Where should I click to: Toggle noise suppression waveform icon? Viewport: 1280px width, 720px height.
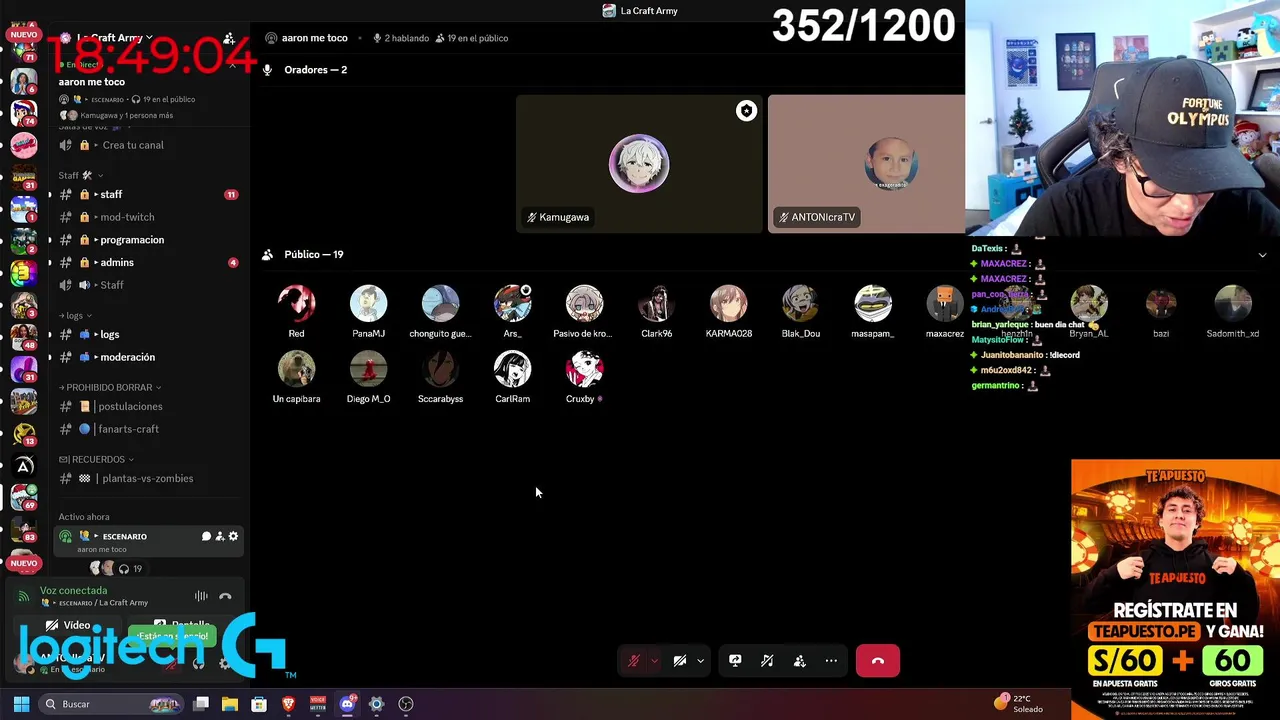pos(201,596)
